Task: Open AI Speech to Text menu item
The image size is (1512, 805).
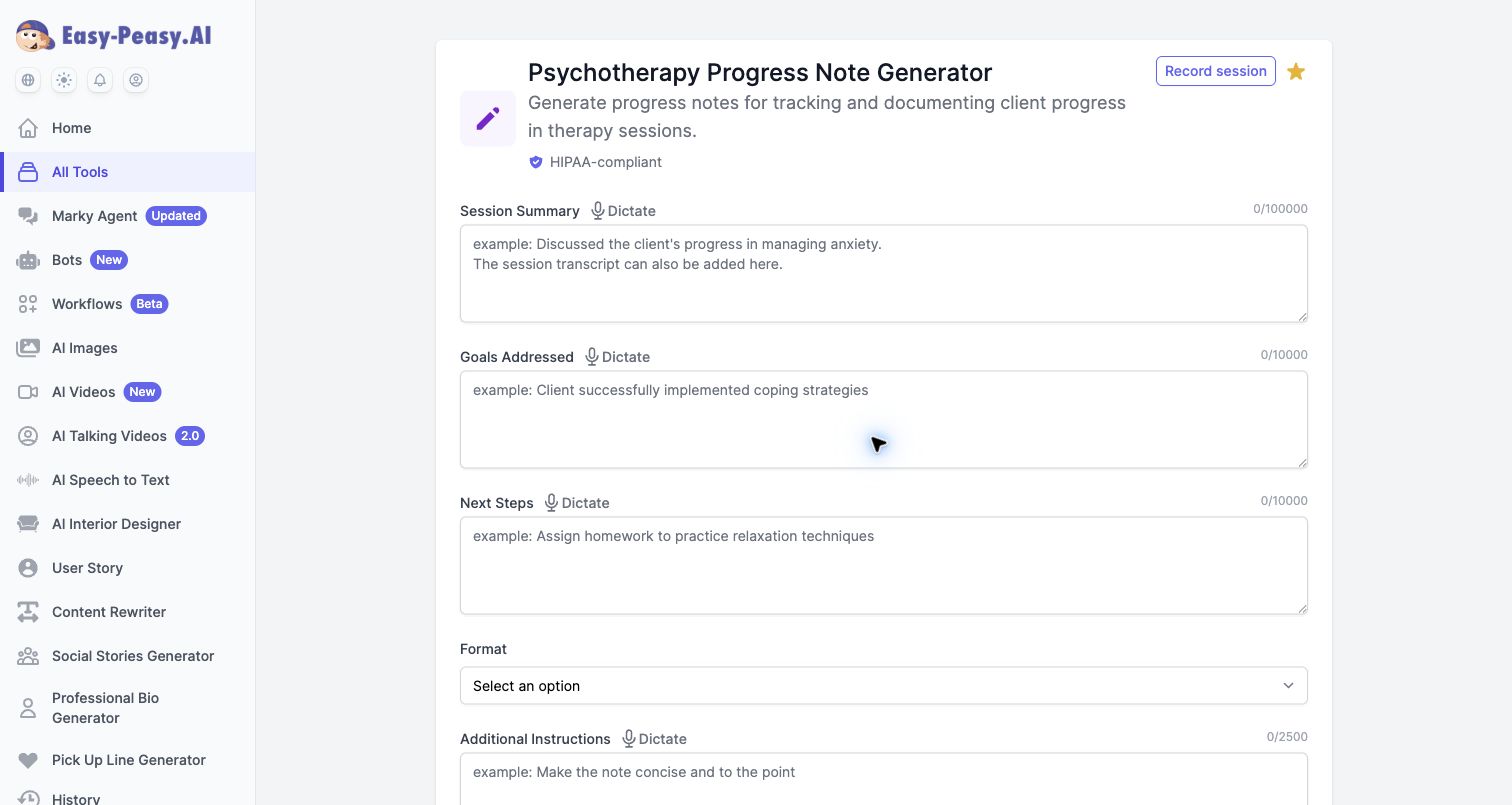Action: tap(128, 480)
